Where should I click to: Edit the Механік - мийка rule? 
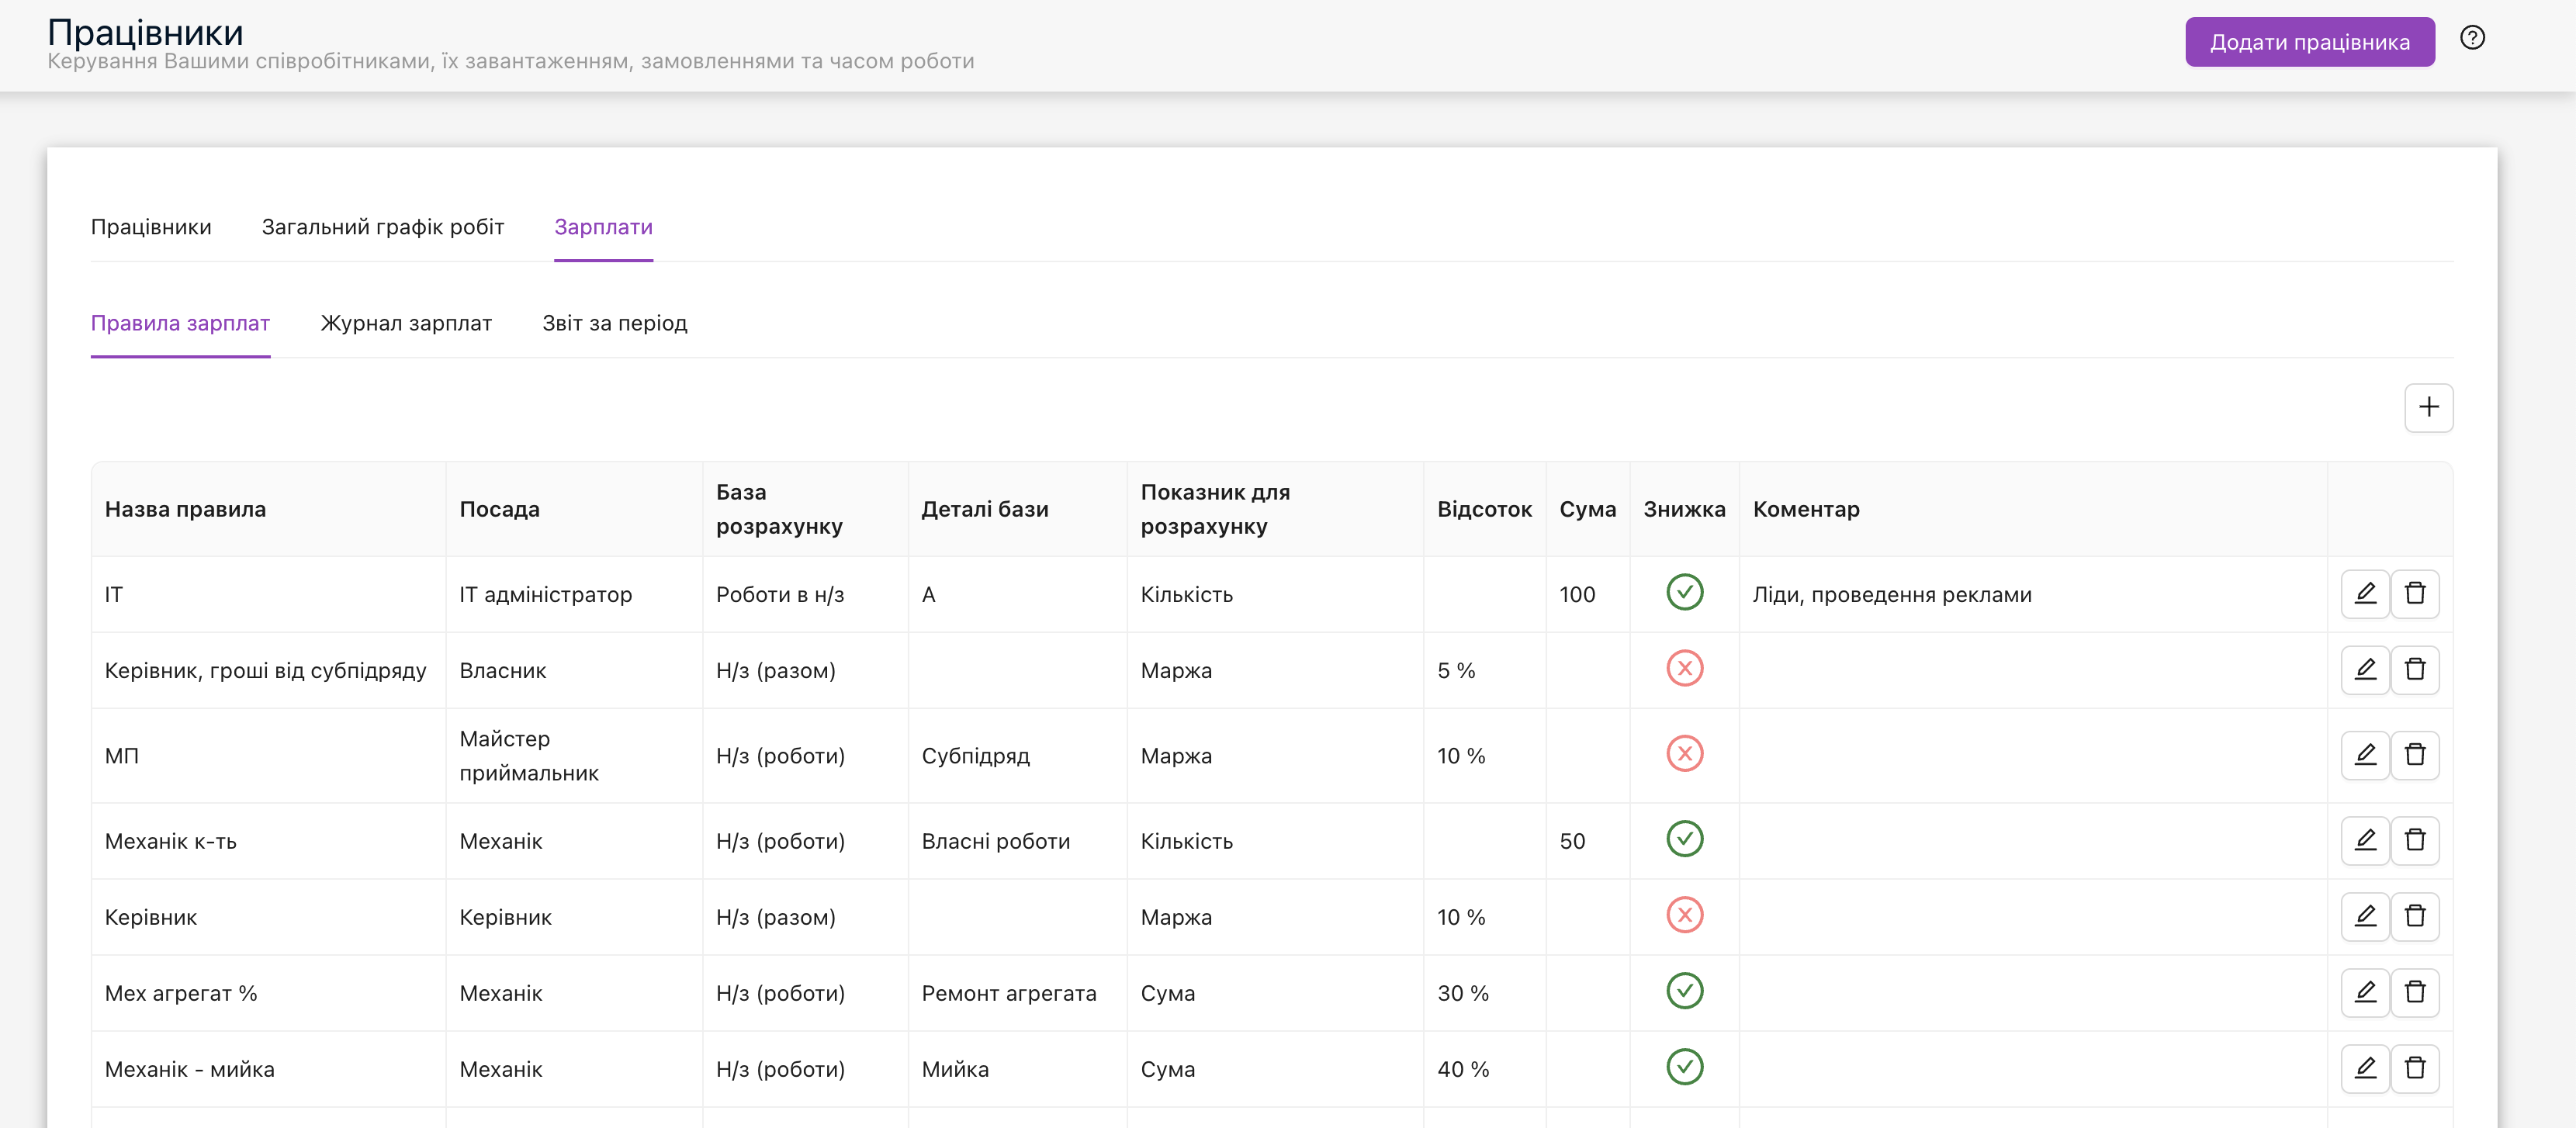2365,1069
